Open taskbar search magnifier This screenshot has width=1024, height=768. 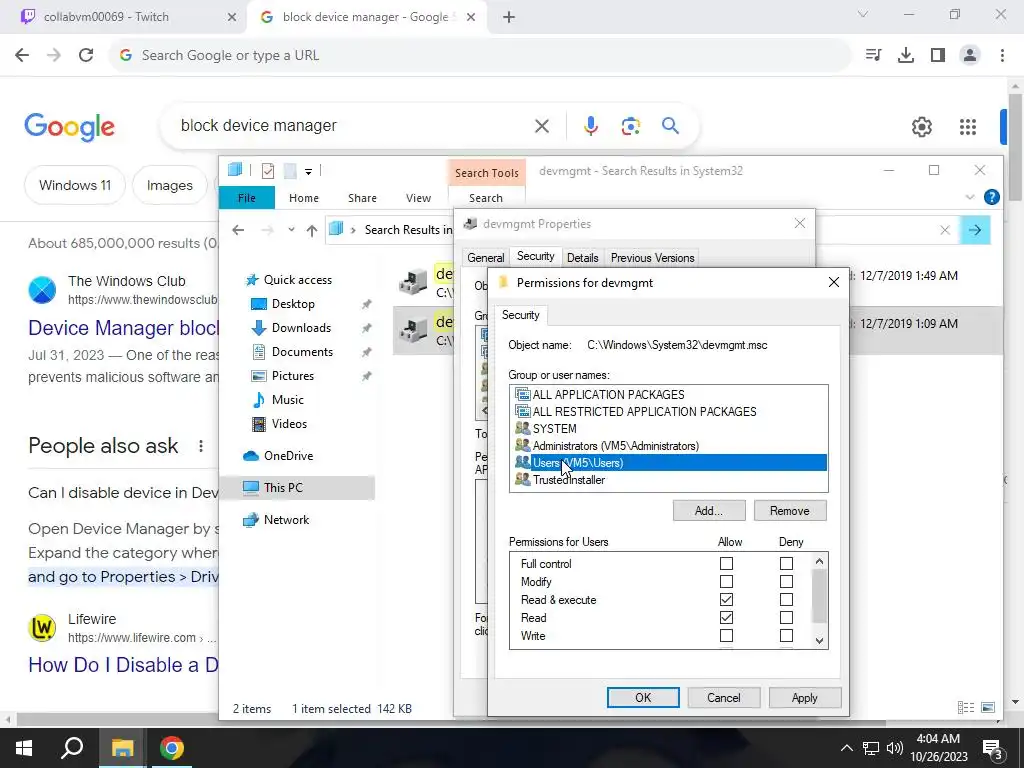tap(72, 748)
